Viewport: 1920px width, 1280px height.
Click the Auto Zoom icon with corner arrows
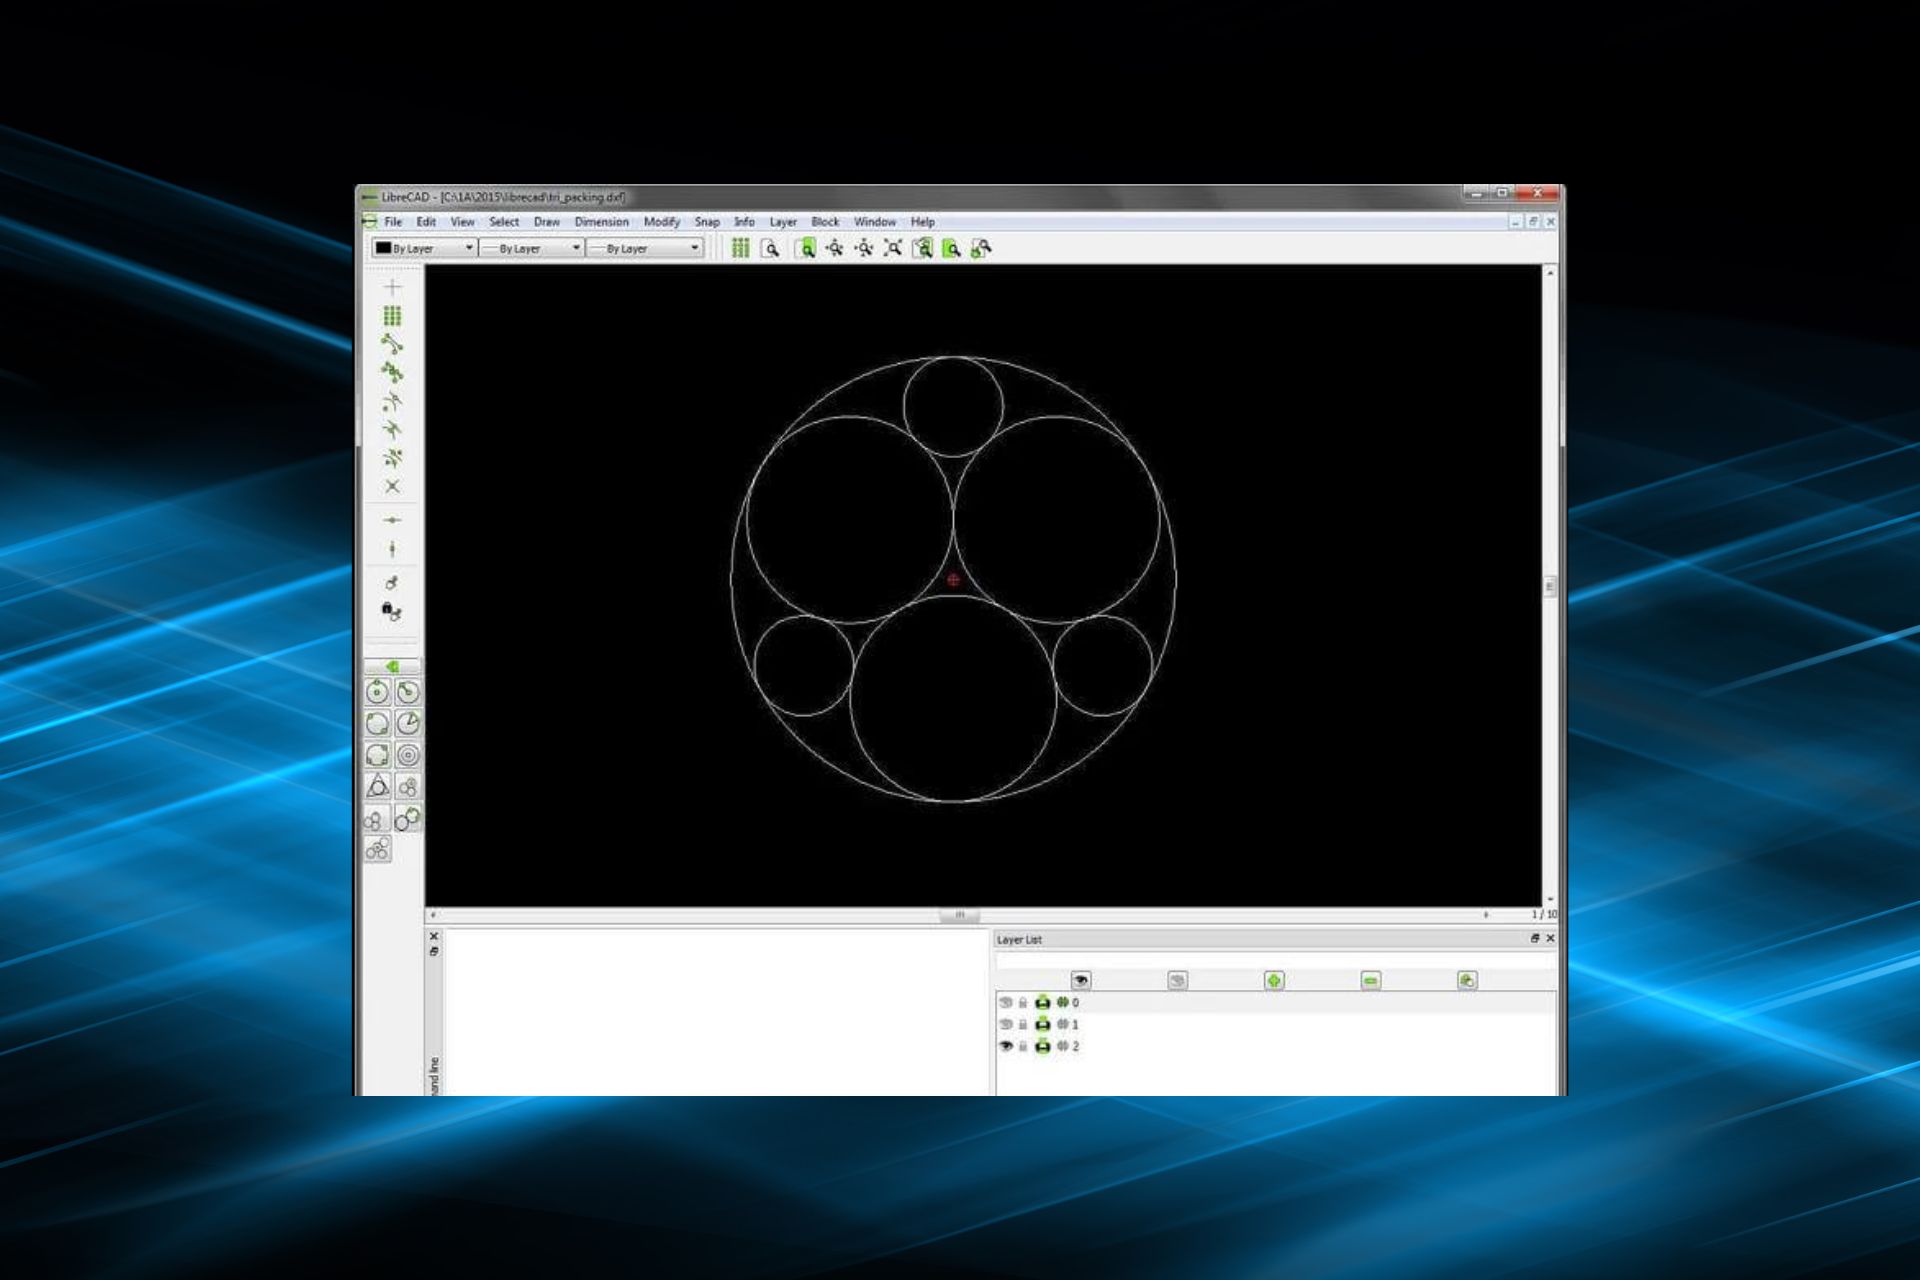[x=893, y=248]
